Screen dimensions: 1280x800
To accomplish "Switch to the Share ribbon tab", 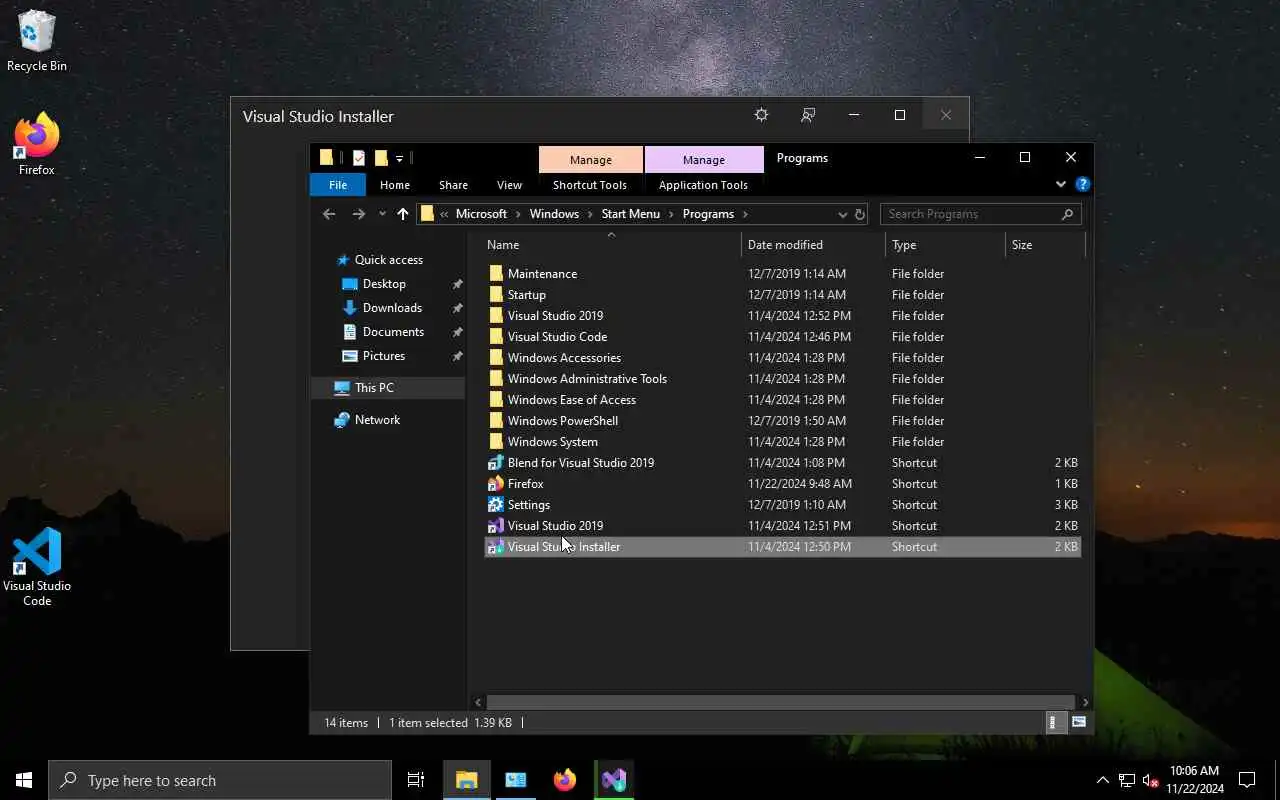I will [x=453, y=184].
